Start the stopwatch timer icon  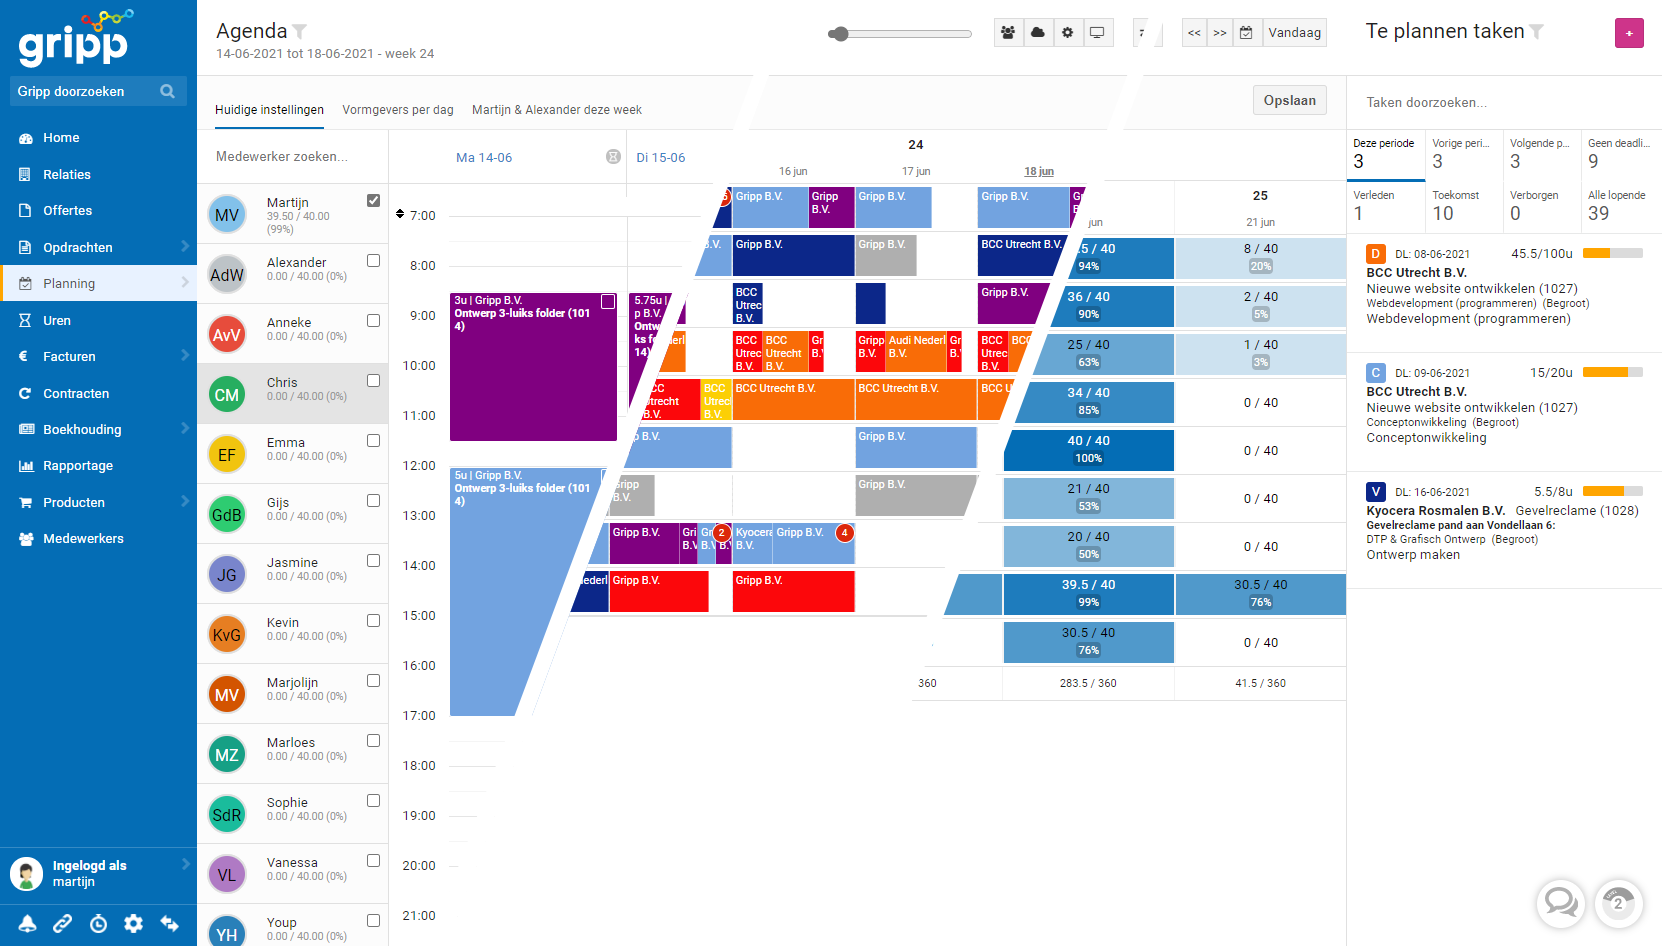coord(98,924)
